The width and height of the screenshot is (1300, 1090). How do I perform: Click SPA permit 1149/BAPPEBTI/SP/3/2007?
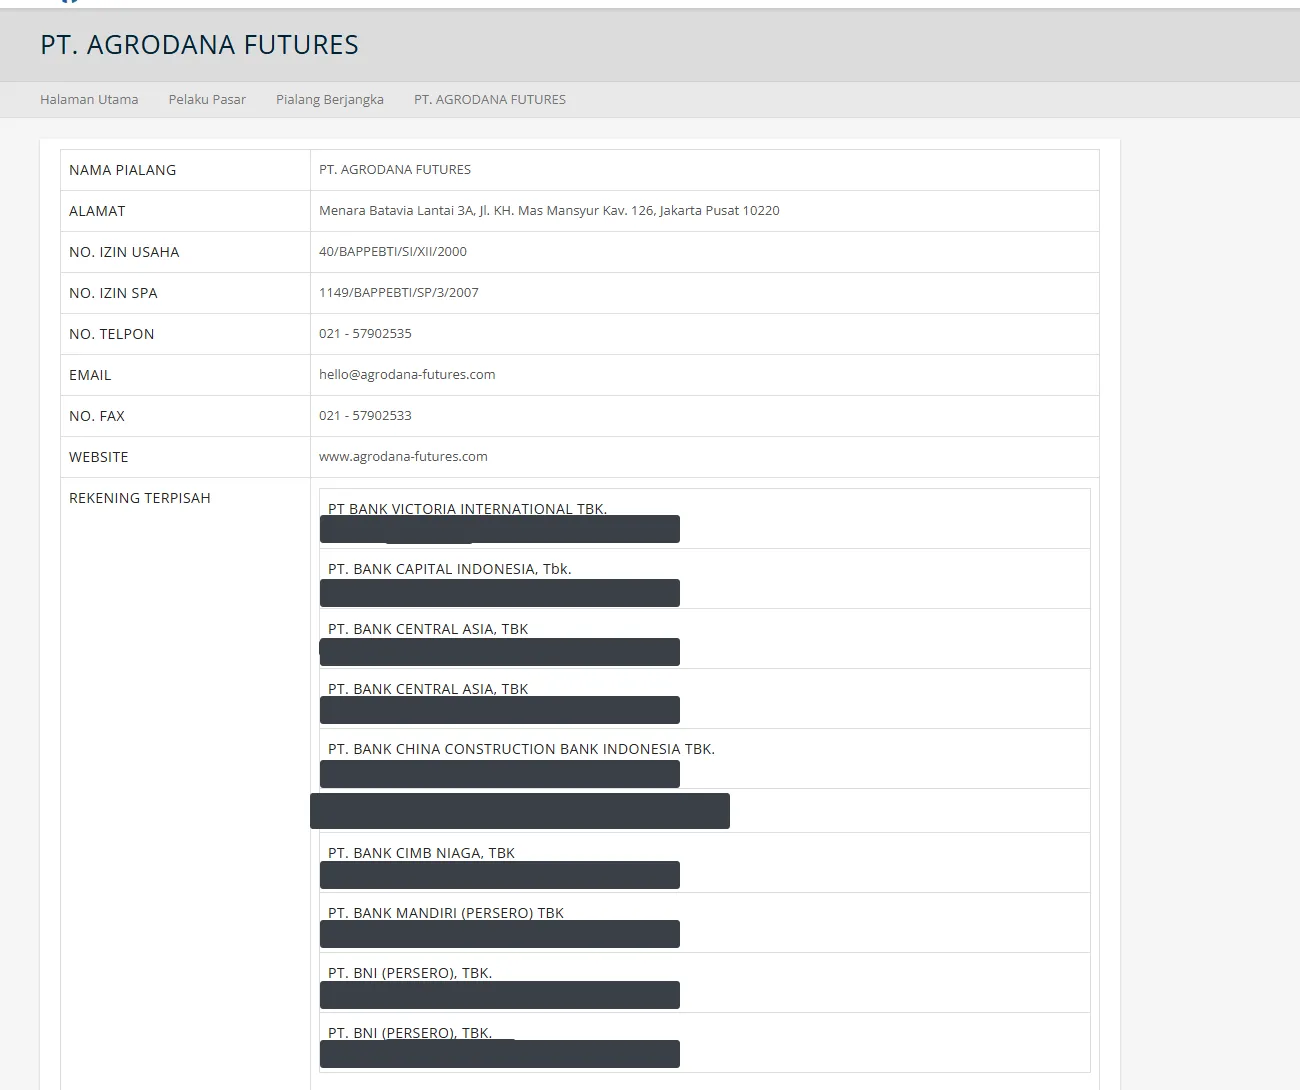(399, 293)
